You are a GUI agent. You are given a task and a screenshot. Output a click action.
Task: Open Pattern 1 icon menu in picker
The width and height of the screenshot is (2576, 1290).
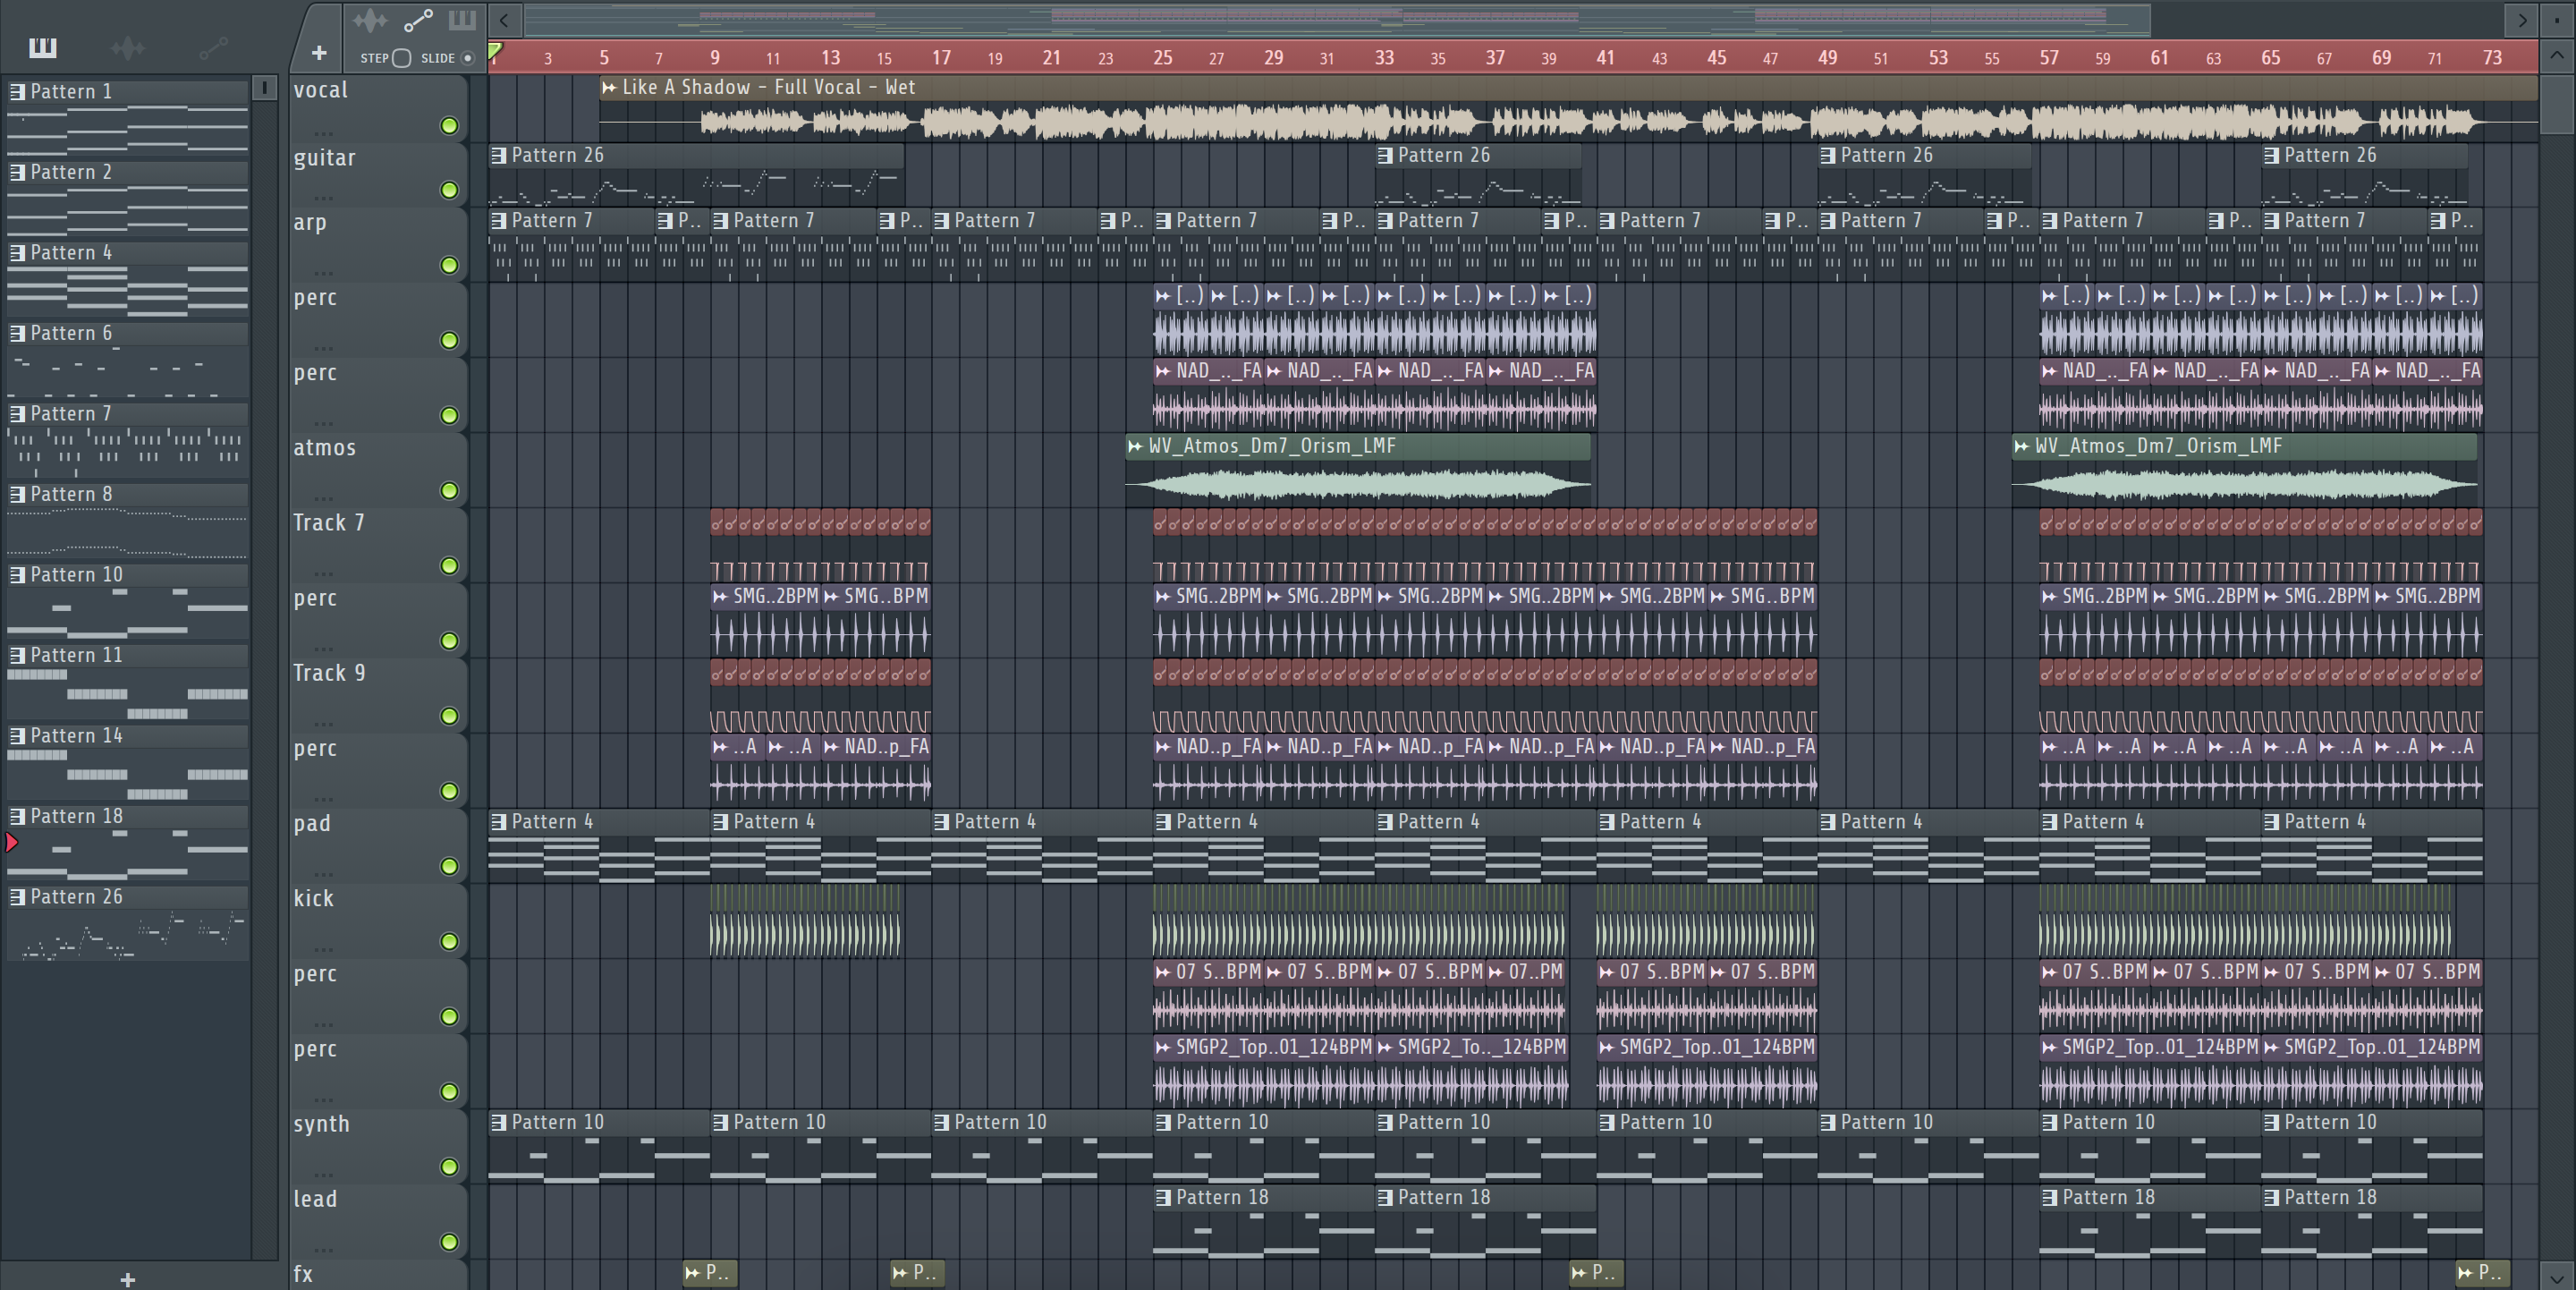[x=17, y=92]
